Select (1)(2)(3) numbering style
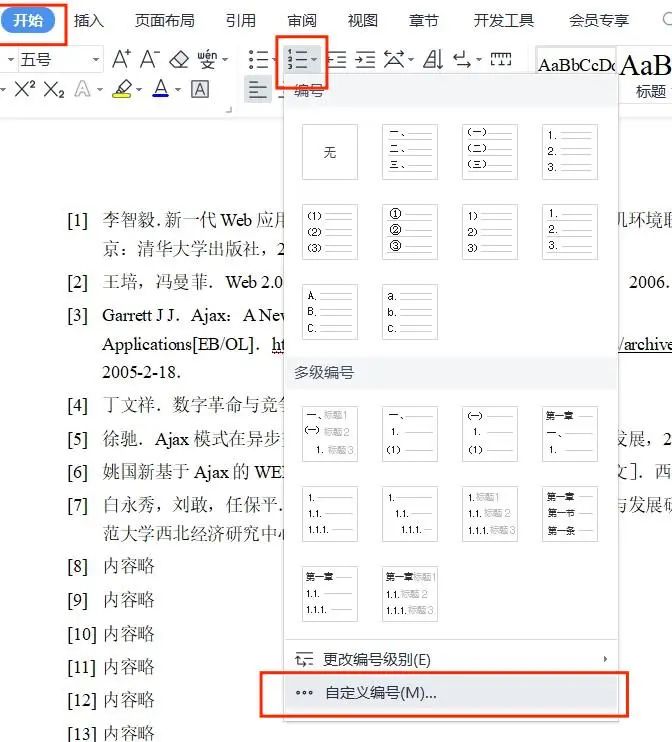 (330, 232)
